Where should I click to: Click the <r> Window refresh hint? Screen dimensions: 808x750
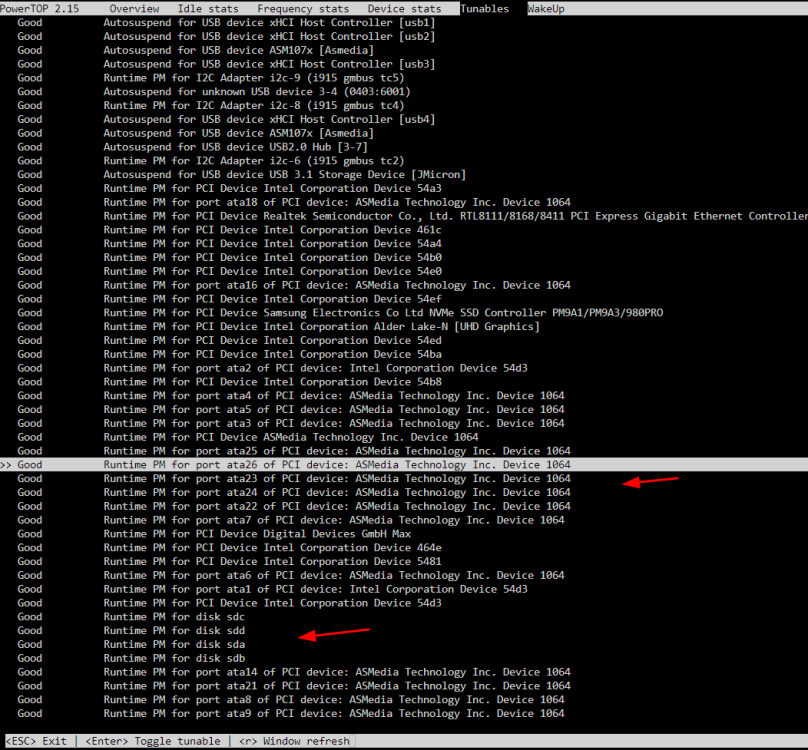tap(294, 741)
